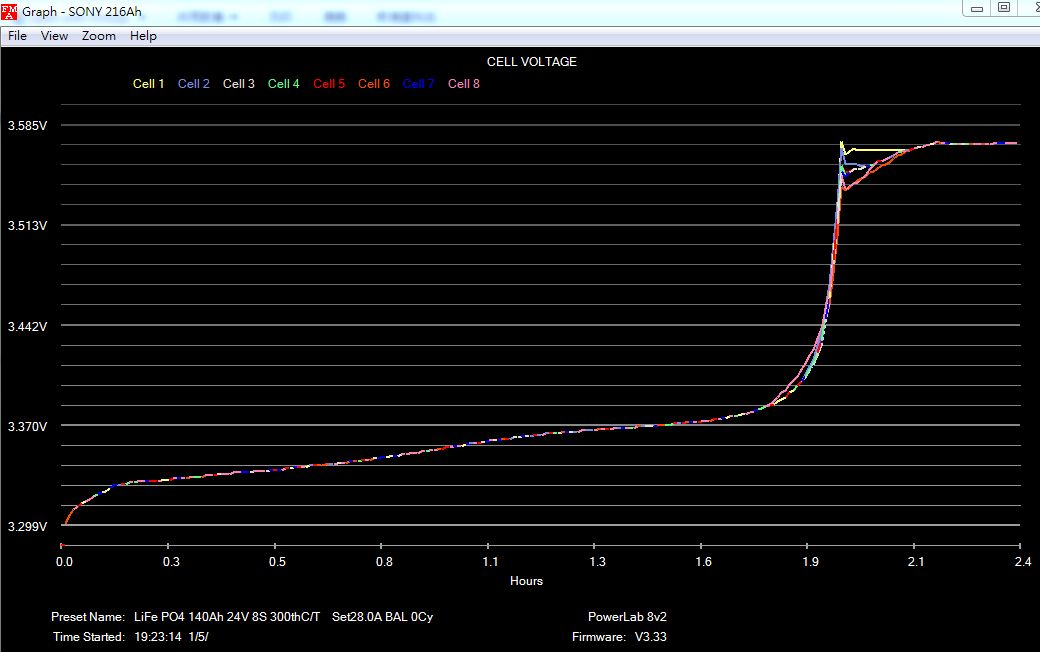Toggle the Cell 1 legend label

148,84
